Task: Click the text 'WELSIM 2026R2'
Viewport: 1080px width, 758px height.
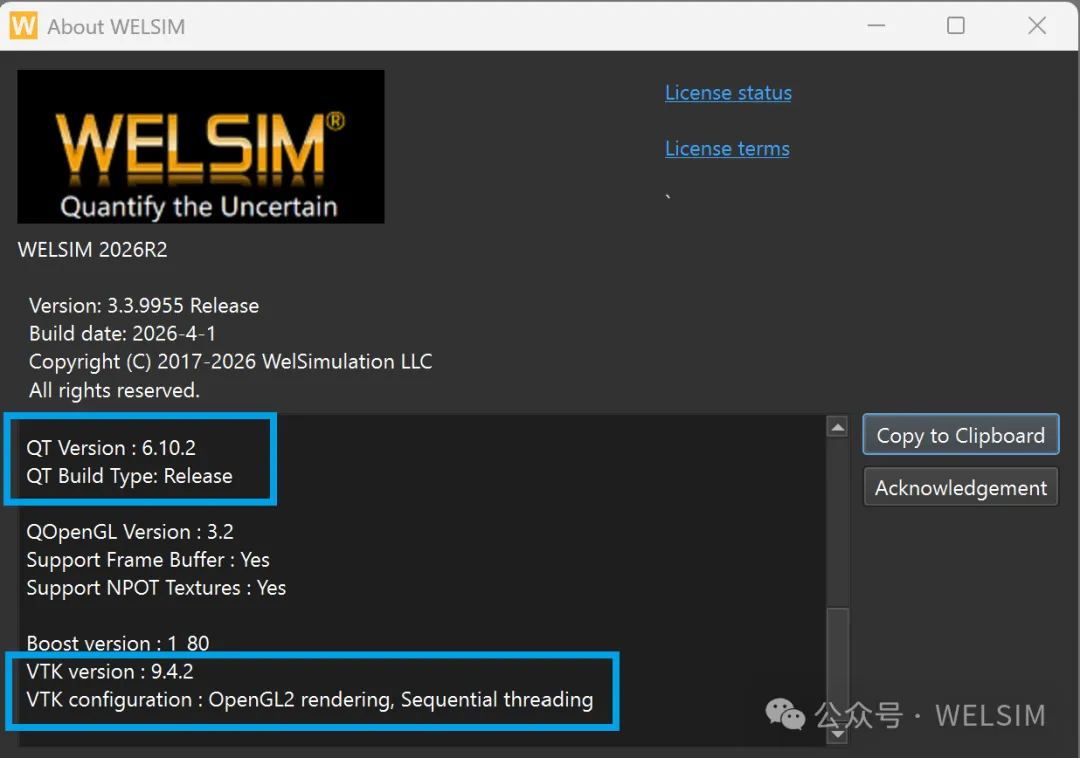Action: click(x=92, y=249)
